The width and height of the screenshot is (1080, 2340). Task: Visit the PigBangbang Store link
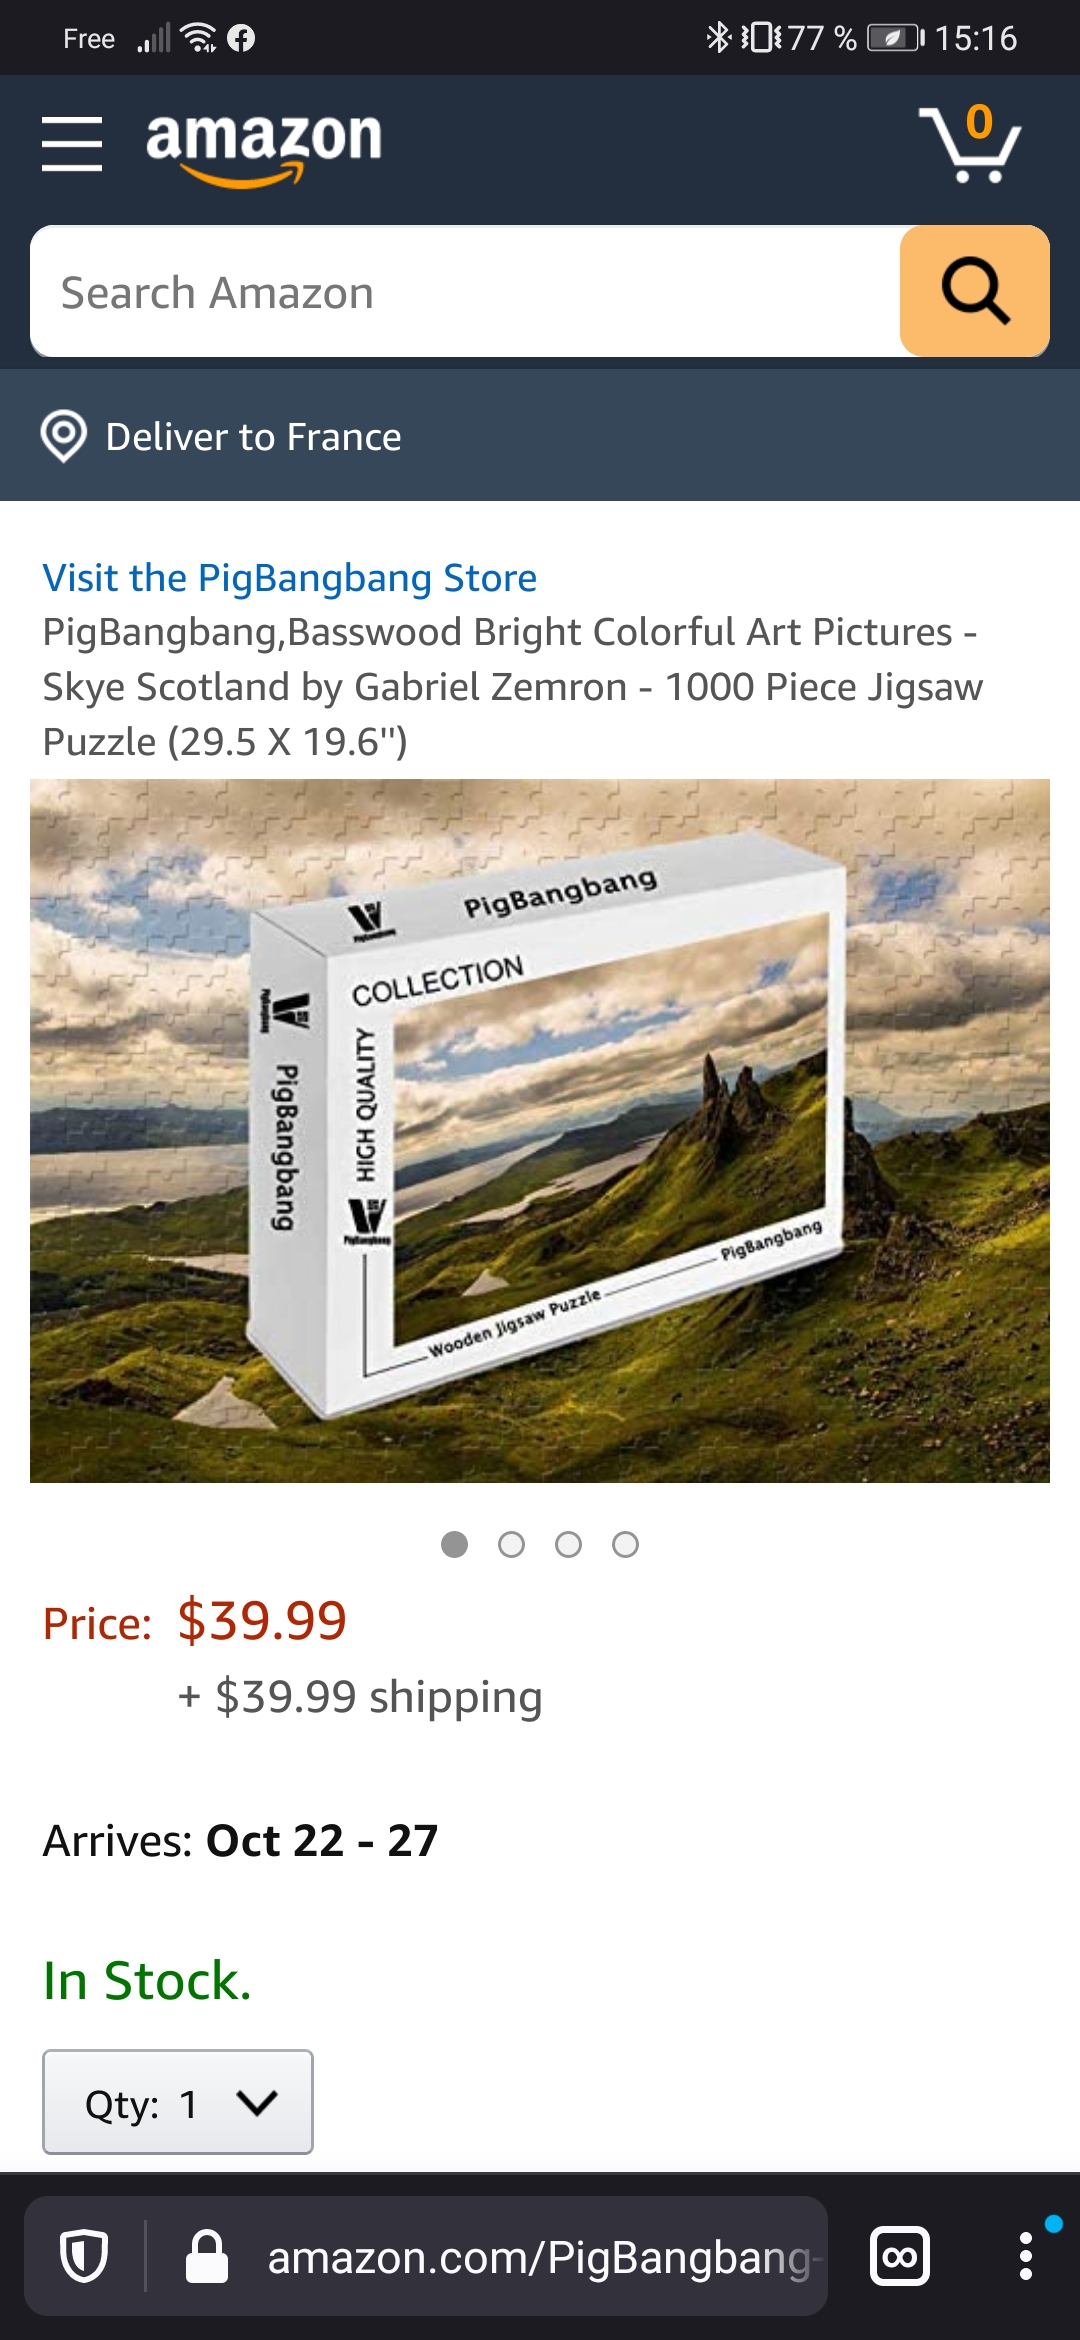[290, 578]
